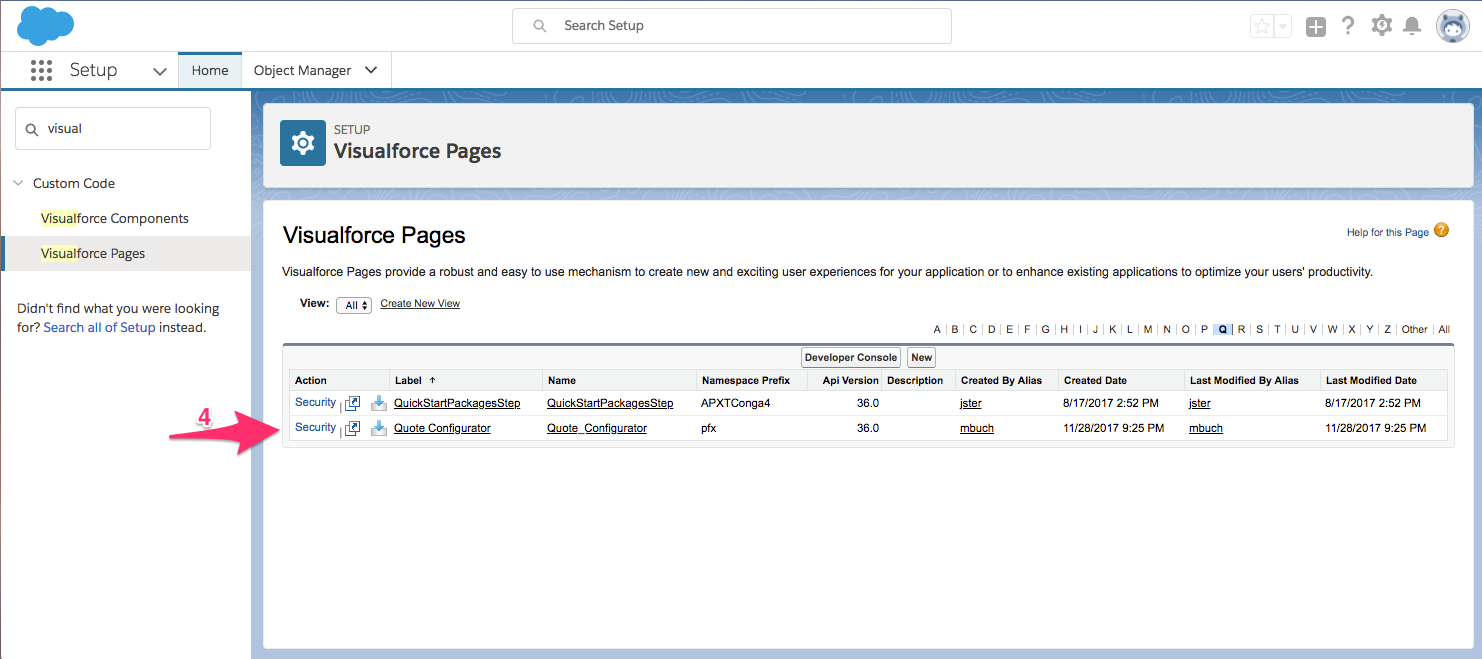This screenshot has height=659, width=1482.
Task: Open the notifications bell
Action: tap(1412, 25)
